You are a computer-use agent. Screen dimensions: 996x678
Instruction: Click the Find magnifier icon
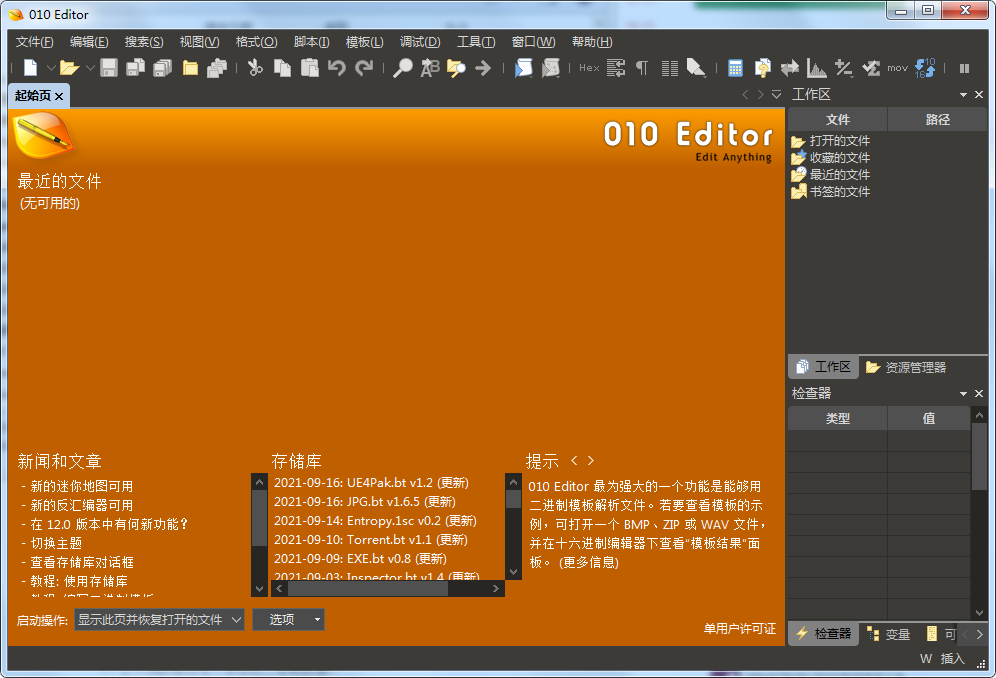pyautogui.click(x=402, y=67)
